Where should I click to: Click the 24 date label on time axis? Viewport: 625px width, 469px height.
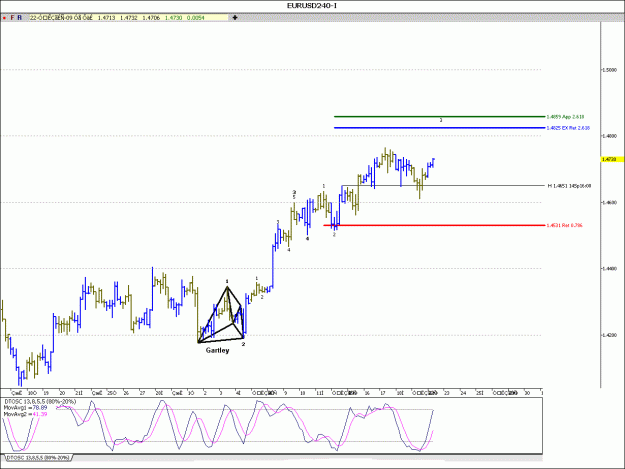(x=463, y=393)
